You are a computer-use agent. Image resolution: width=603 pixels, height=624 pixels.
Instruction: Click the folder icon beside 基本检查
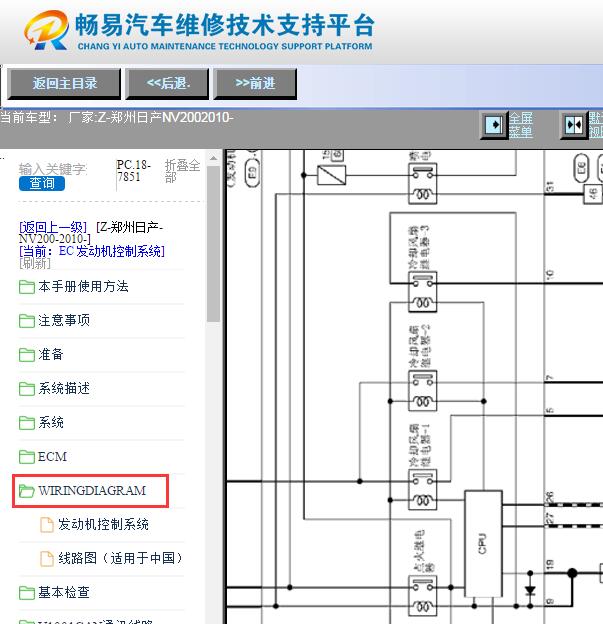[x=27, y=593]
